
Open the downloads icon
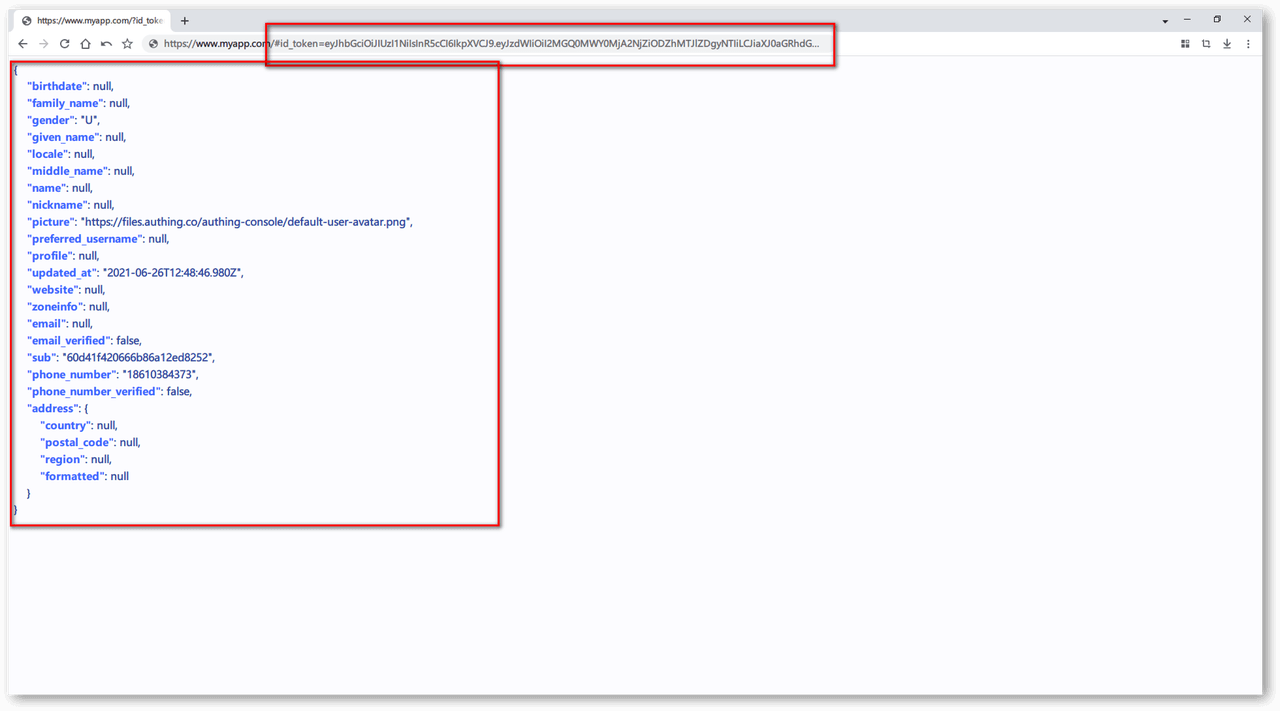pos(1227,44)
